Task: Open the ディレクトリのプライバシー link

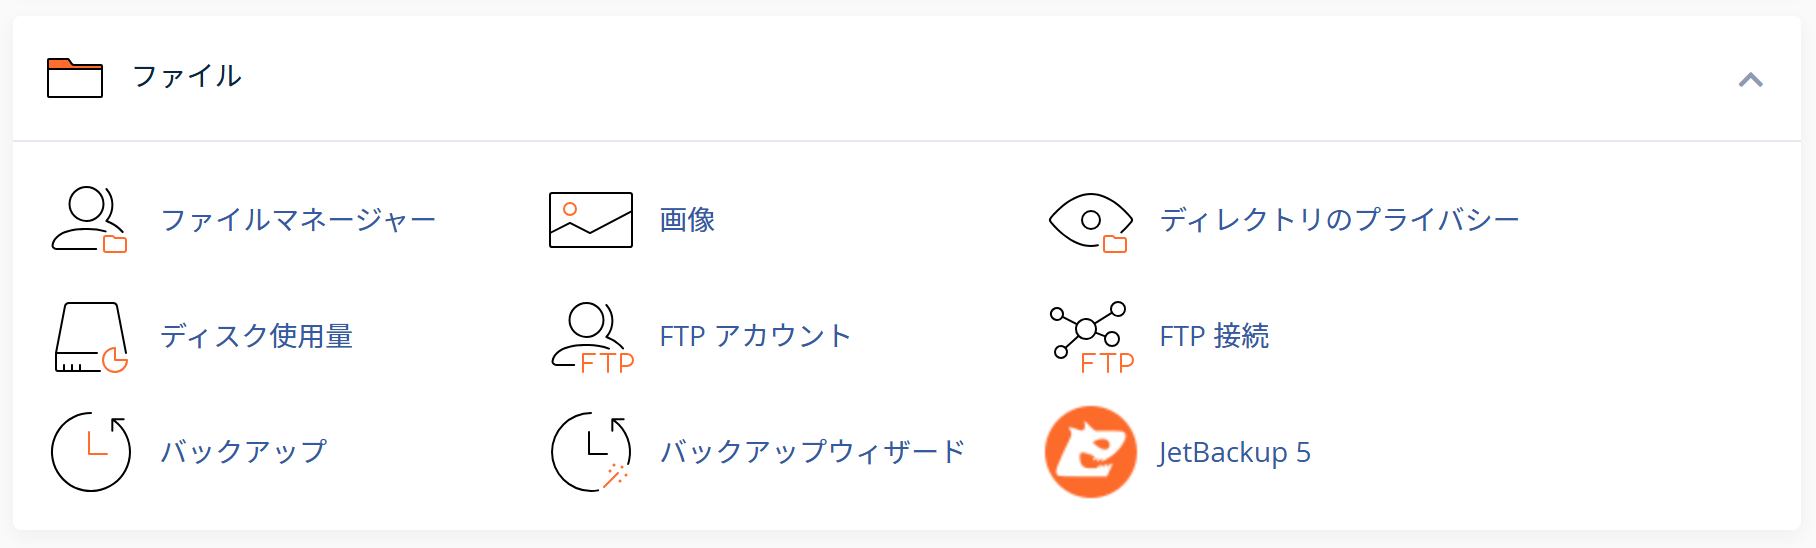Action: pyautogui.click(x=1339, y=220)
